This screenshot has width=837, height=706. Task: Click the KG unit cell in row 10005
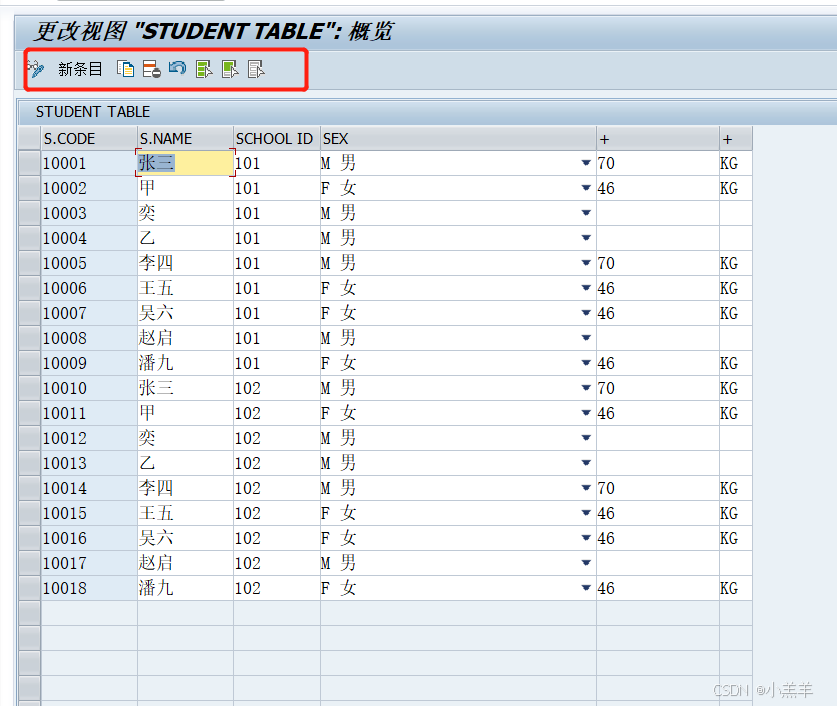[x=736, y=263]
